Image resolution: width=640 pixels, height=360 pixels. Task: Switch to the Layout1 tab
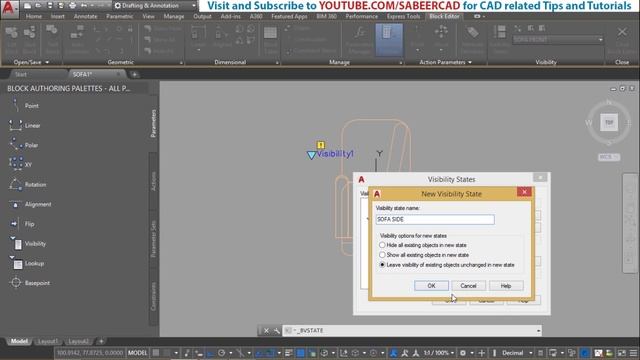(47, 341)
